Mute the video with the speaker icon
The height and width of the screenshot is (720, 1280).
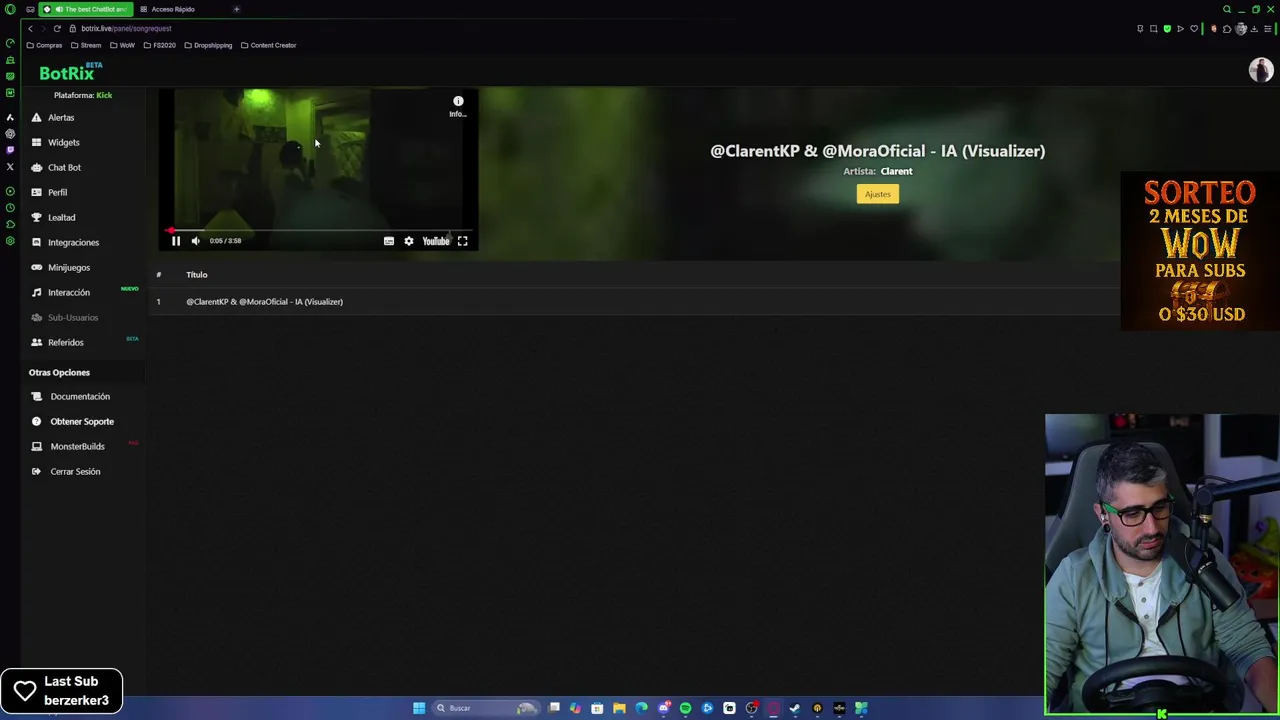tap(196, 241)
